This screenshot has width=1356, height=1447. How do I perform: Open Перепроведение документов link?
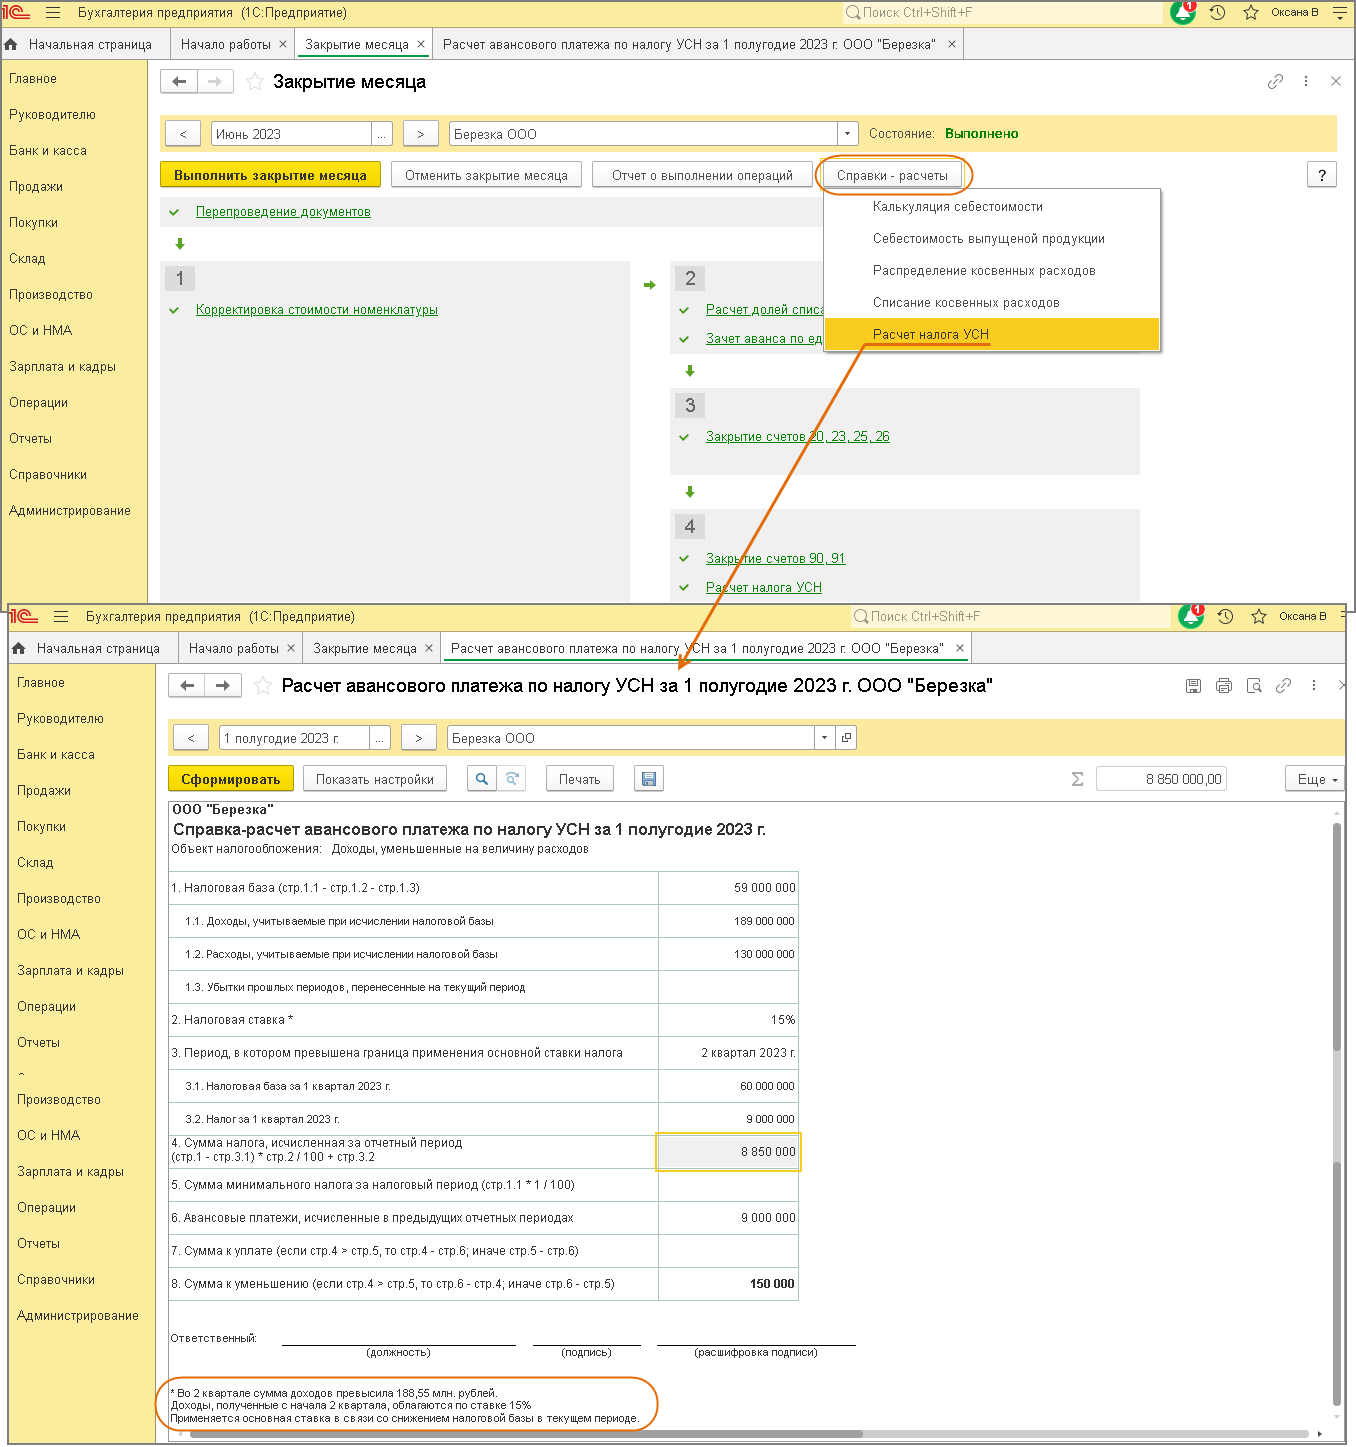(x=283, y=212)
